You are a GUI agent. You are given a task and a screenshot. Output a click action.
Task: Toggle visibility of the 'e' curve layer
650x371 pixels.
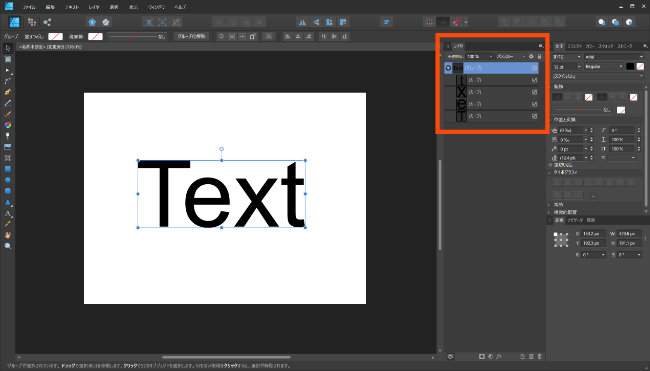coord(534,104)
